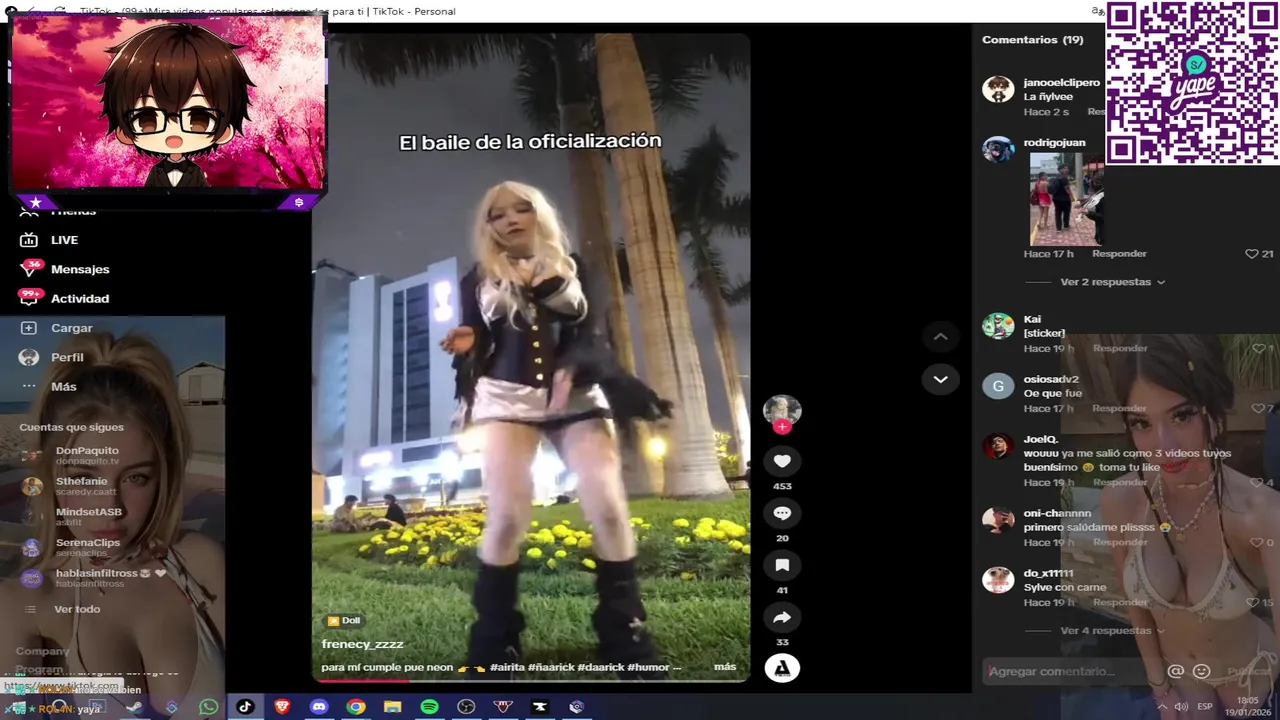Open Steam in the taskbar
Image resolution: width=1280 pixels, height=720 pixels.
click(134, 707)
